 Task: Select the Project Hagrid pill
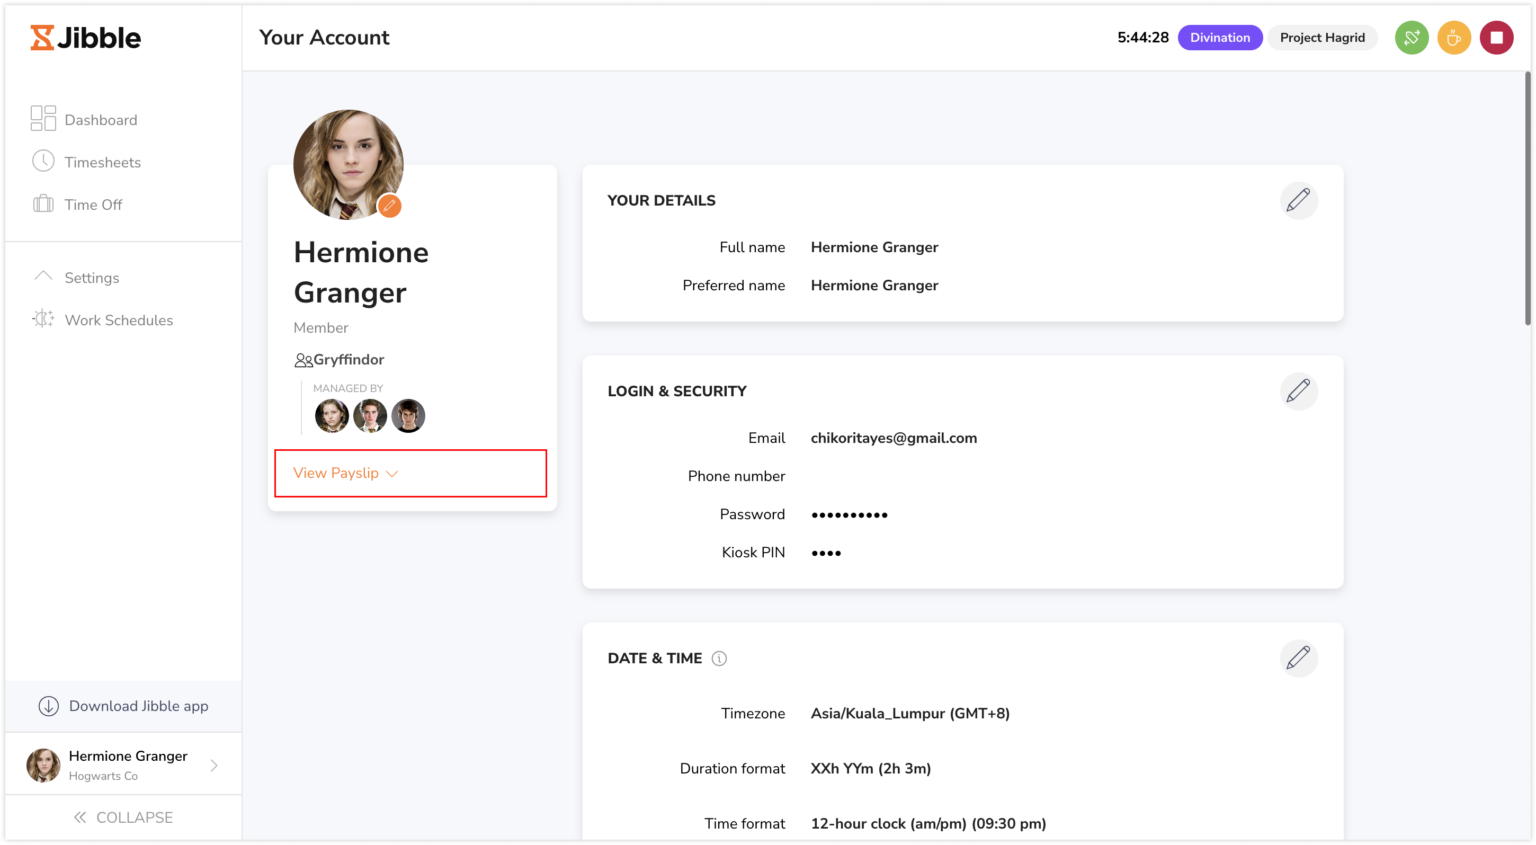pos(1322,37)
